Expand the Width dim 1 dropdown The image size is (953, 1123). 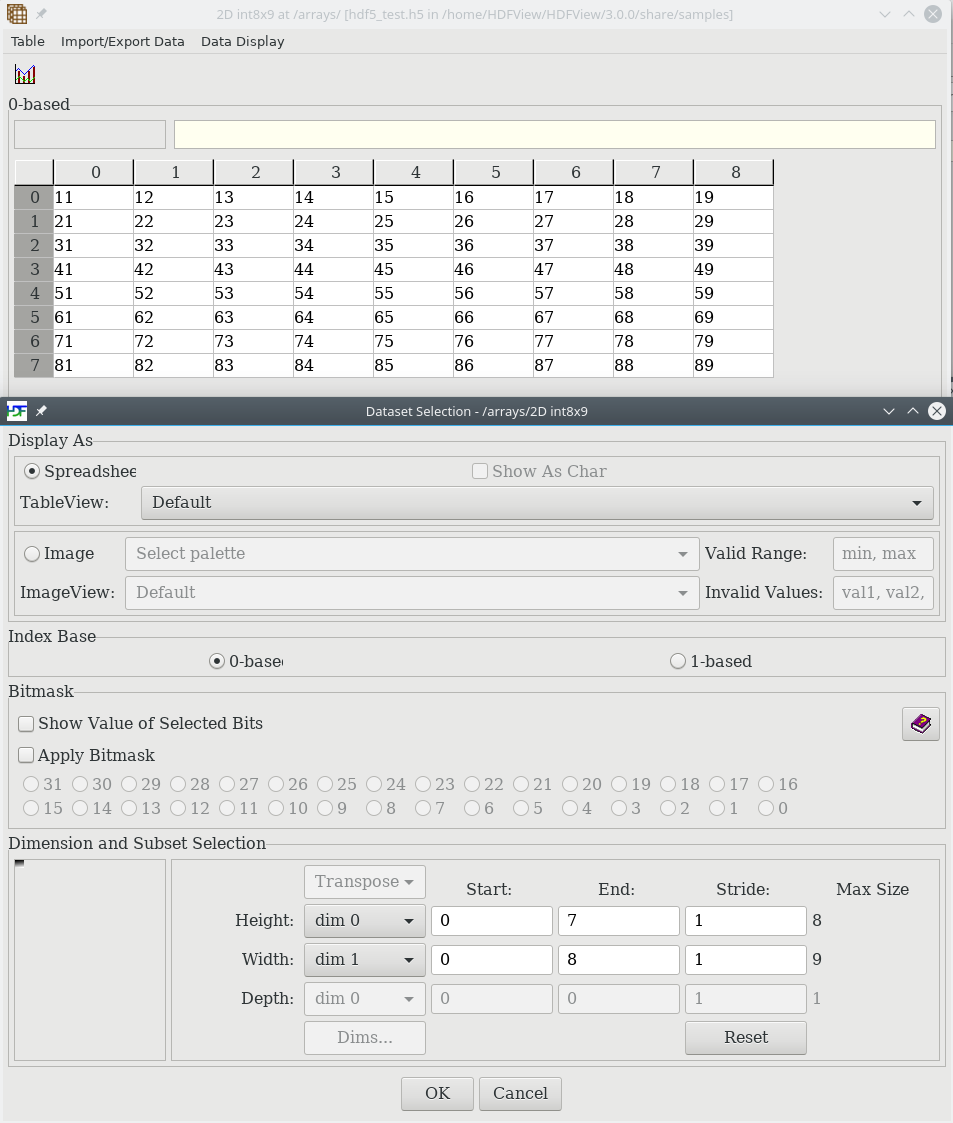[x=364, y=959]
